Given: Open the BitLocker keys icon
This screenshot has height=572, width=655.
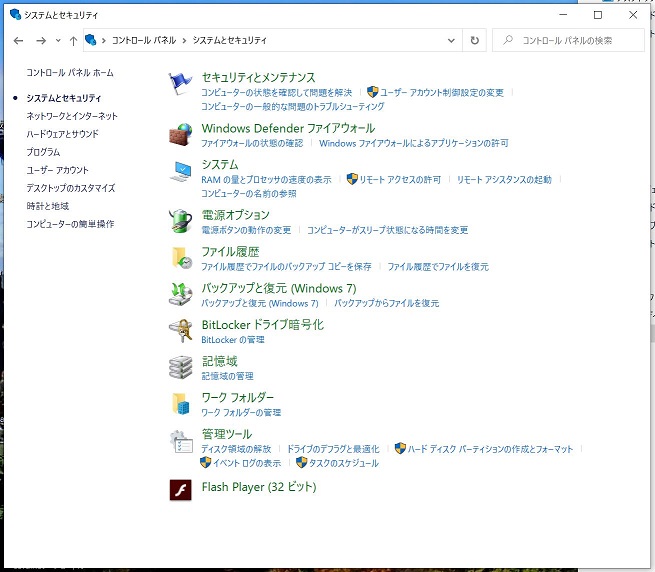Looking at the screenshot, I should click(x=180, y=331).
